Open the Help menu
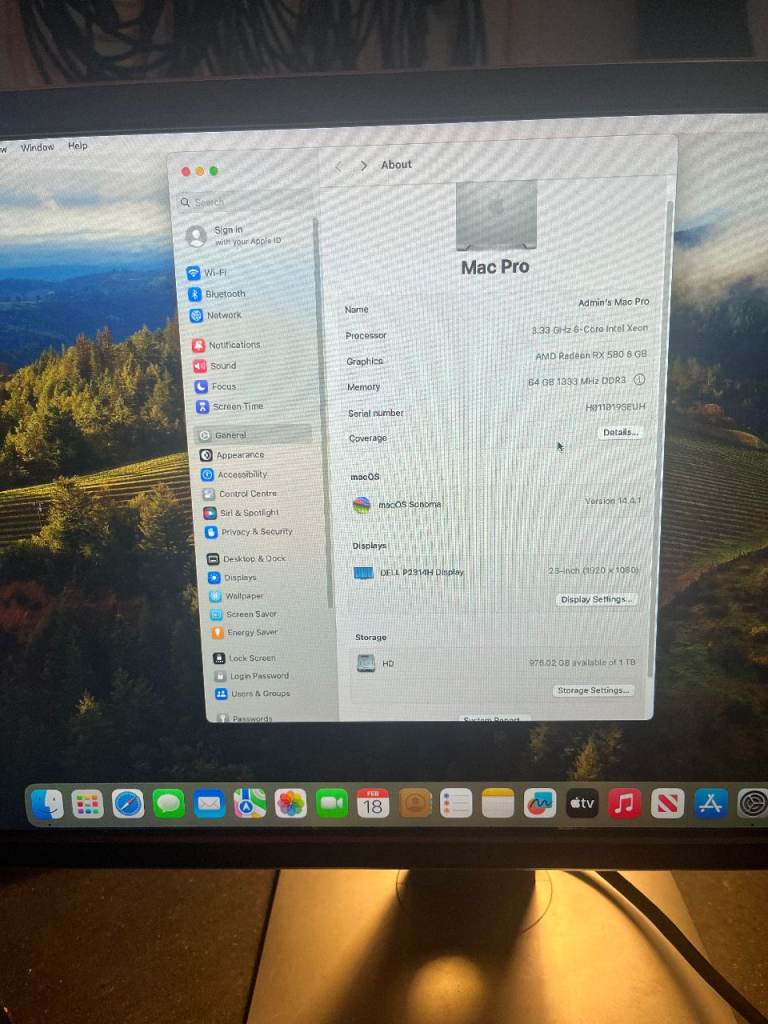Viewport: 768px width, 1024px height. [x=78, y=146]
